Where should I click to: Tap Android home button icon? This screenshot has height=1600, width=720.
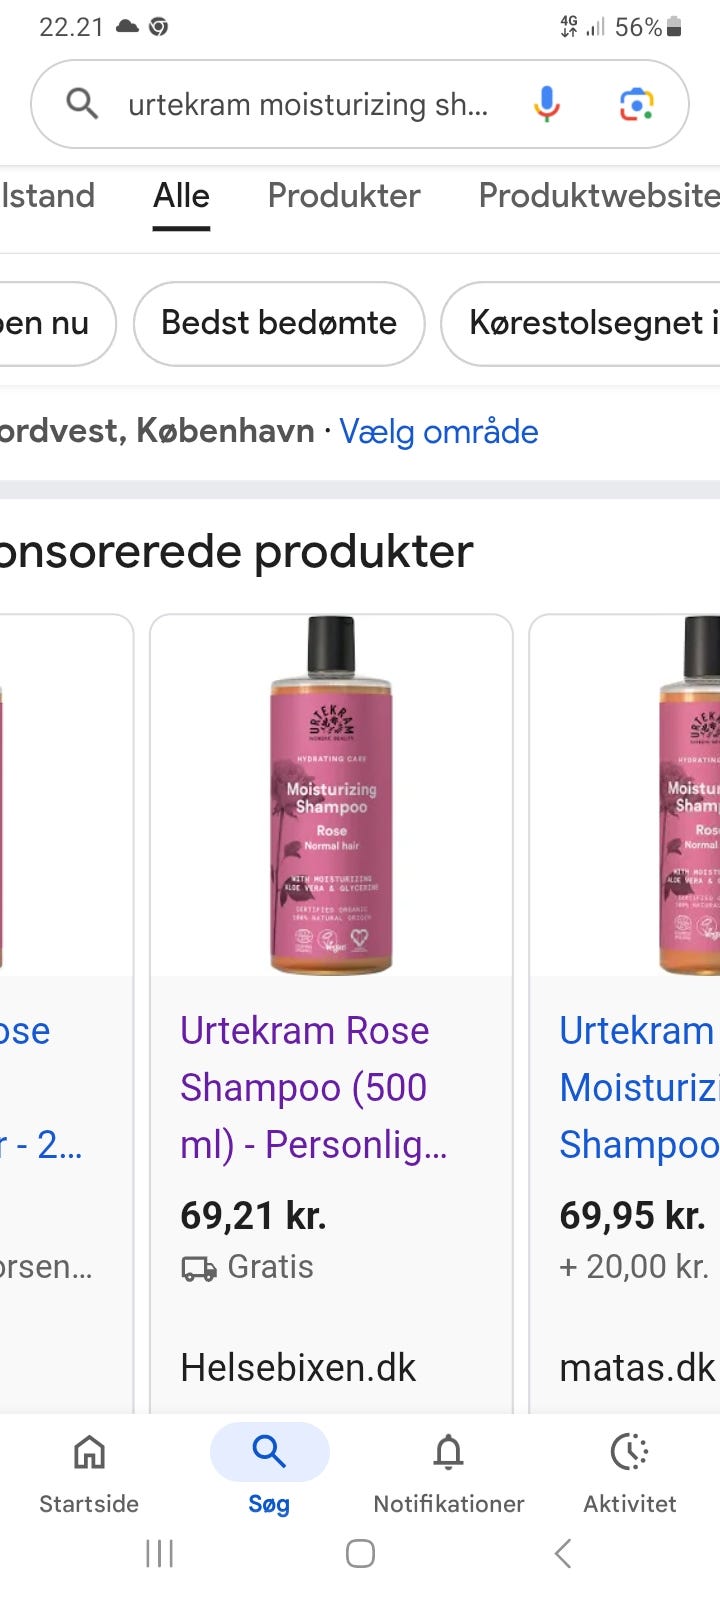click(x=360, y=1553)
